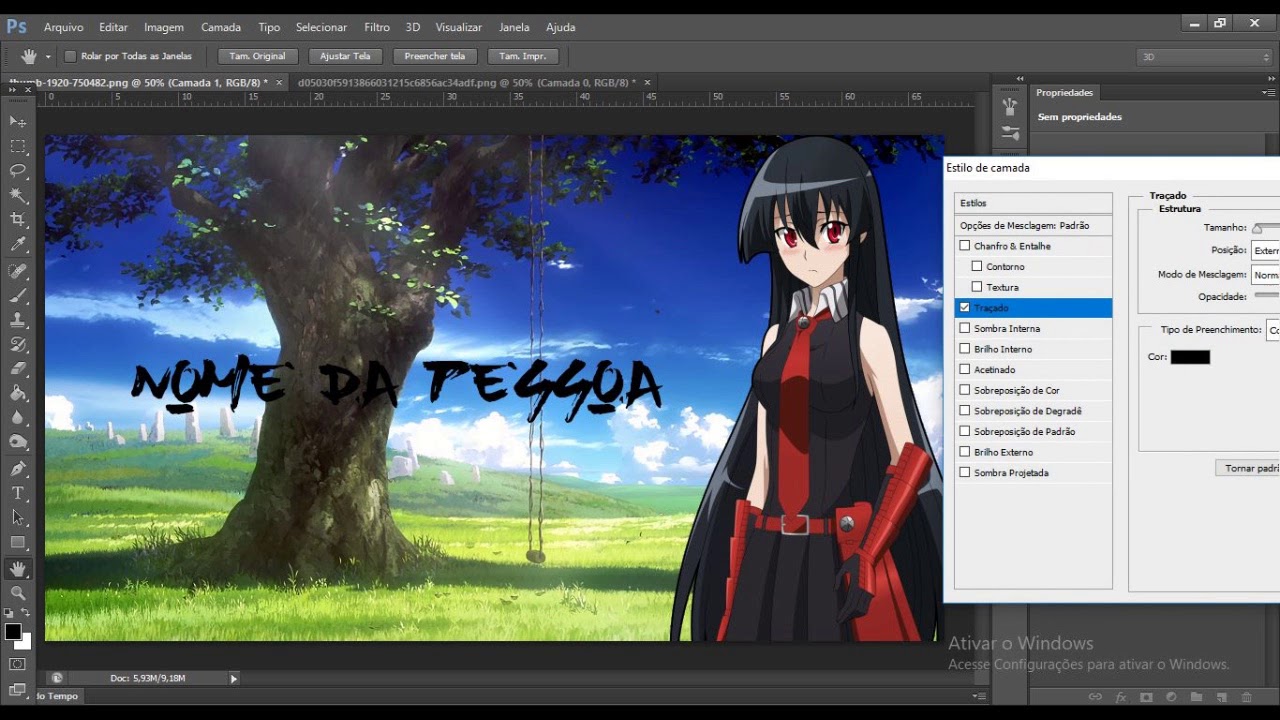Select the Clone Stamp tool
The height and width of the screenshot is (720, 1280).
[x=18, y=320]
